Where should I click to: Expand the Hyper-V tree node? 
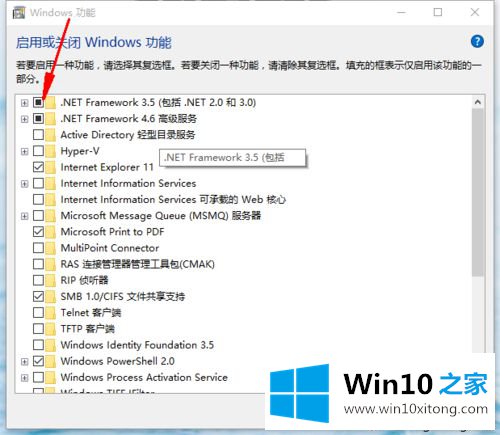click(24, 151)
